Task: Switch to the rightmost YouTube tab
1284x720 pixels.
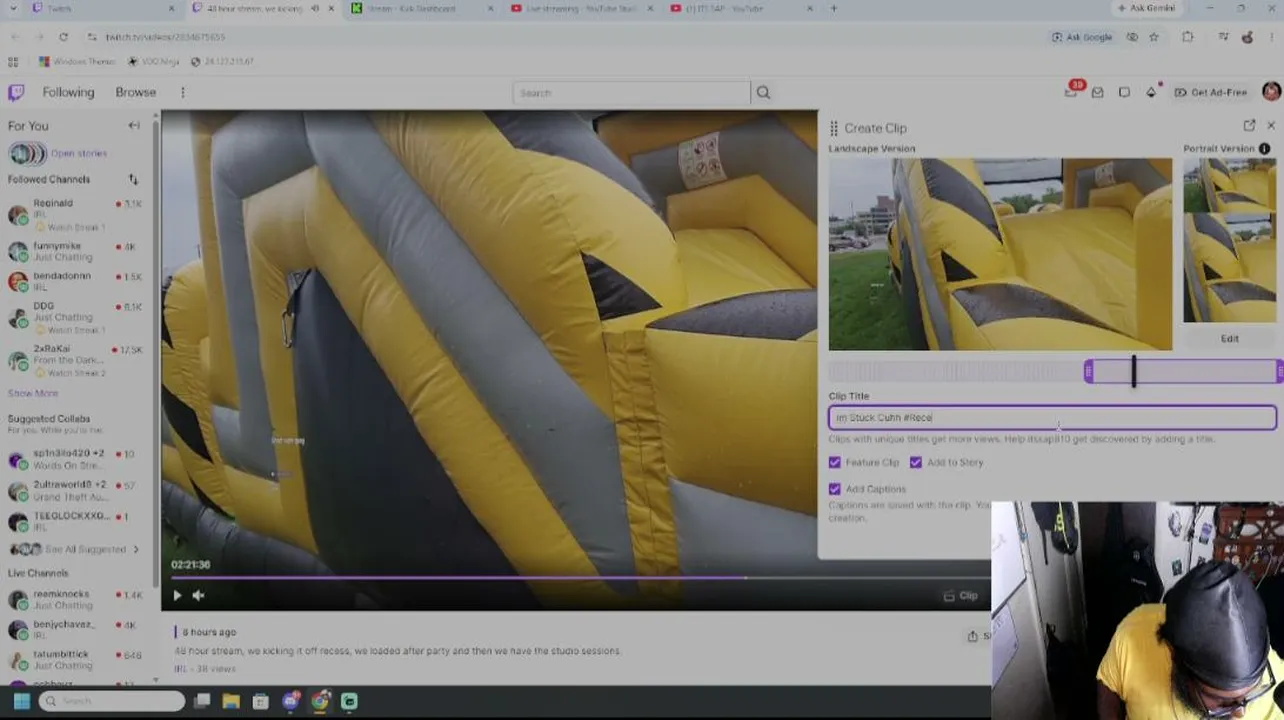Action: 741,9
